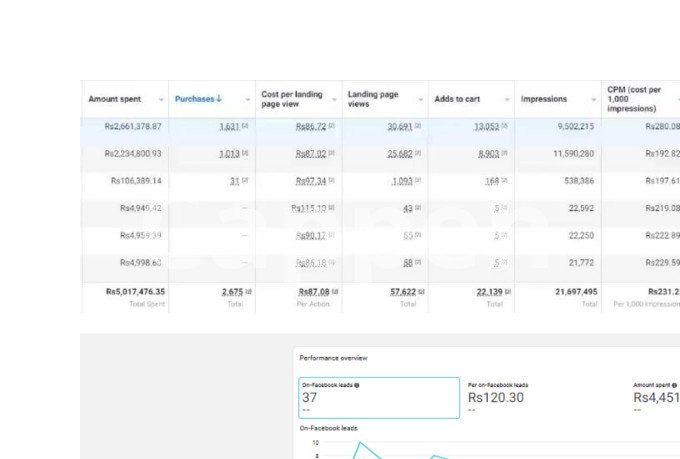Click the 1,013 purchases value link

tap(229, 154)
